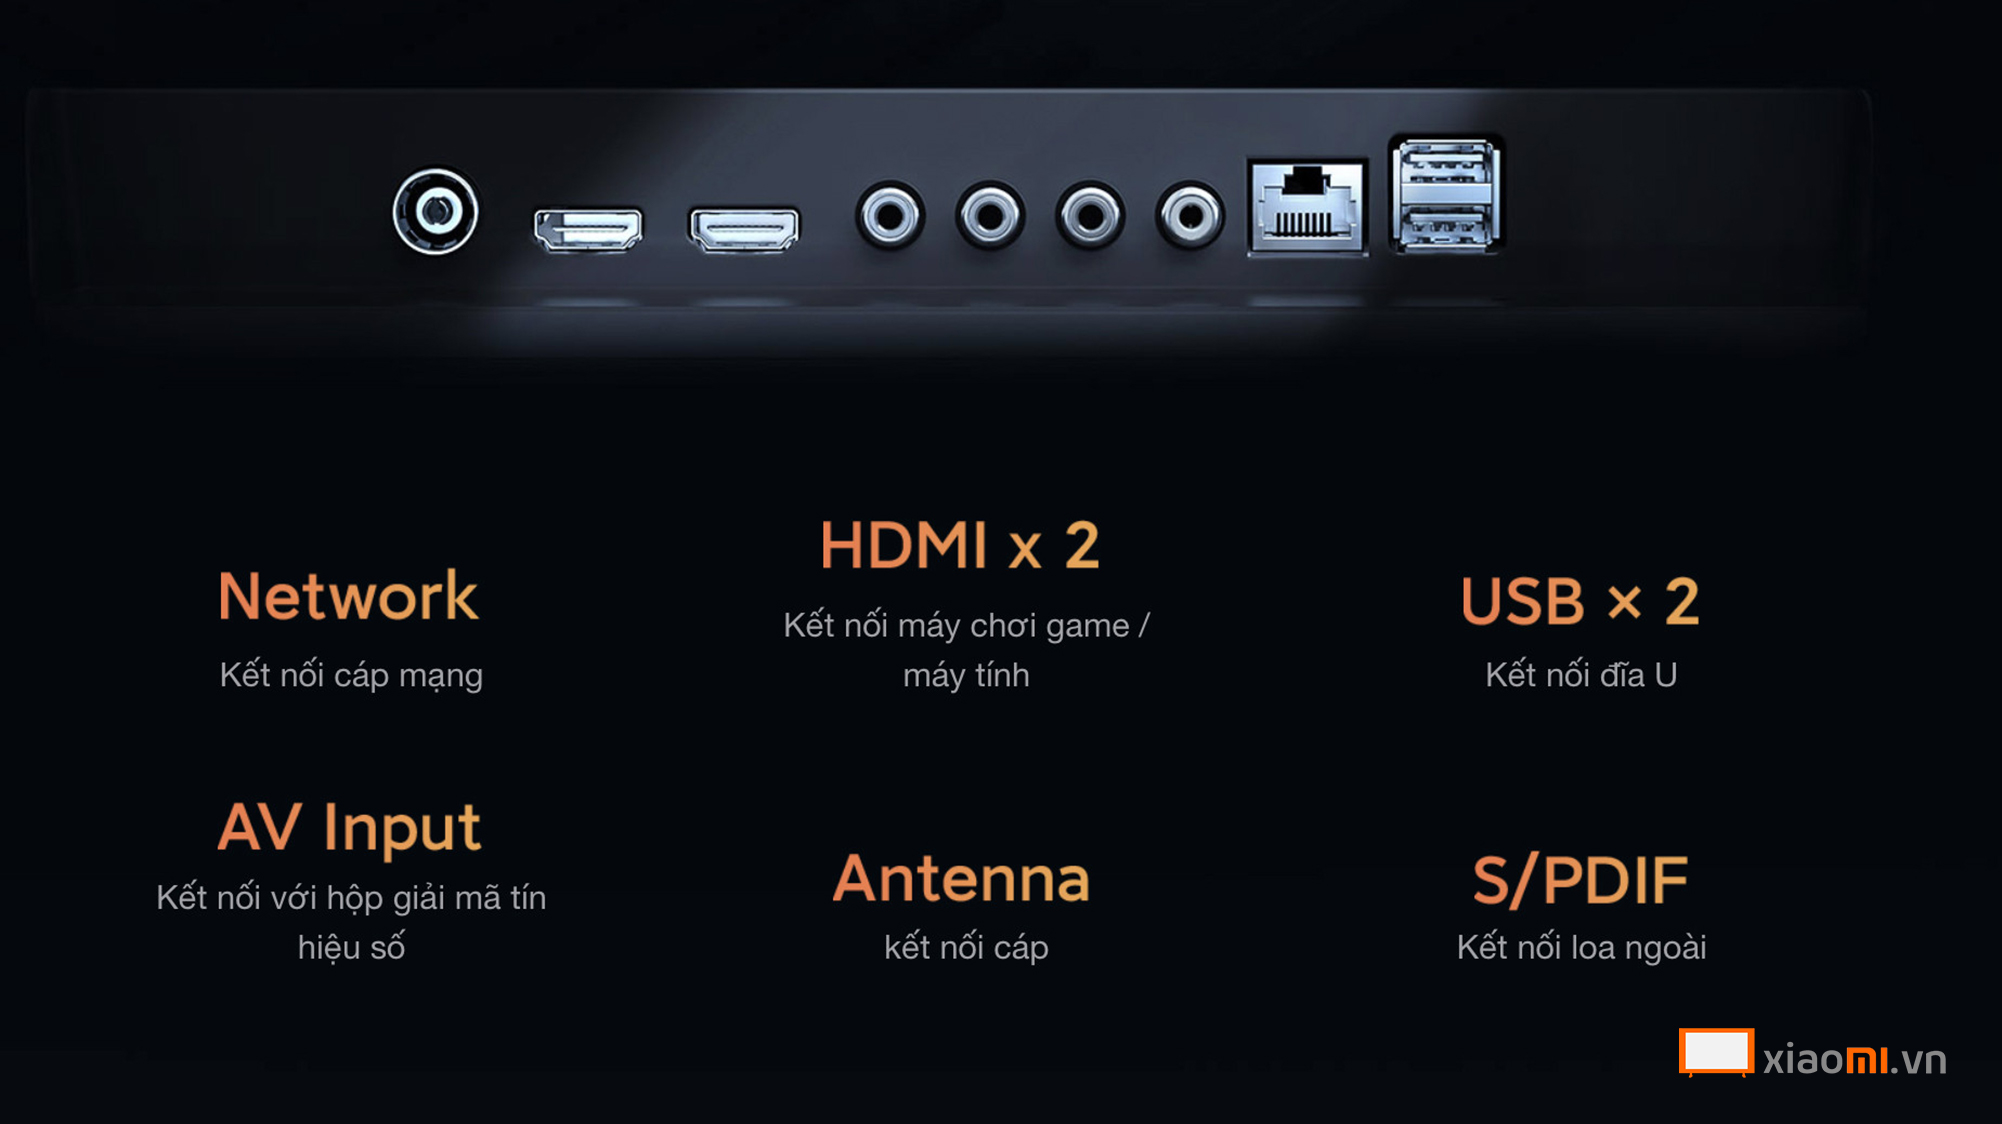The width and height of the screenshot is (2002, 1124).
Task: Click the first HDMI port
Action: (588, 230)
